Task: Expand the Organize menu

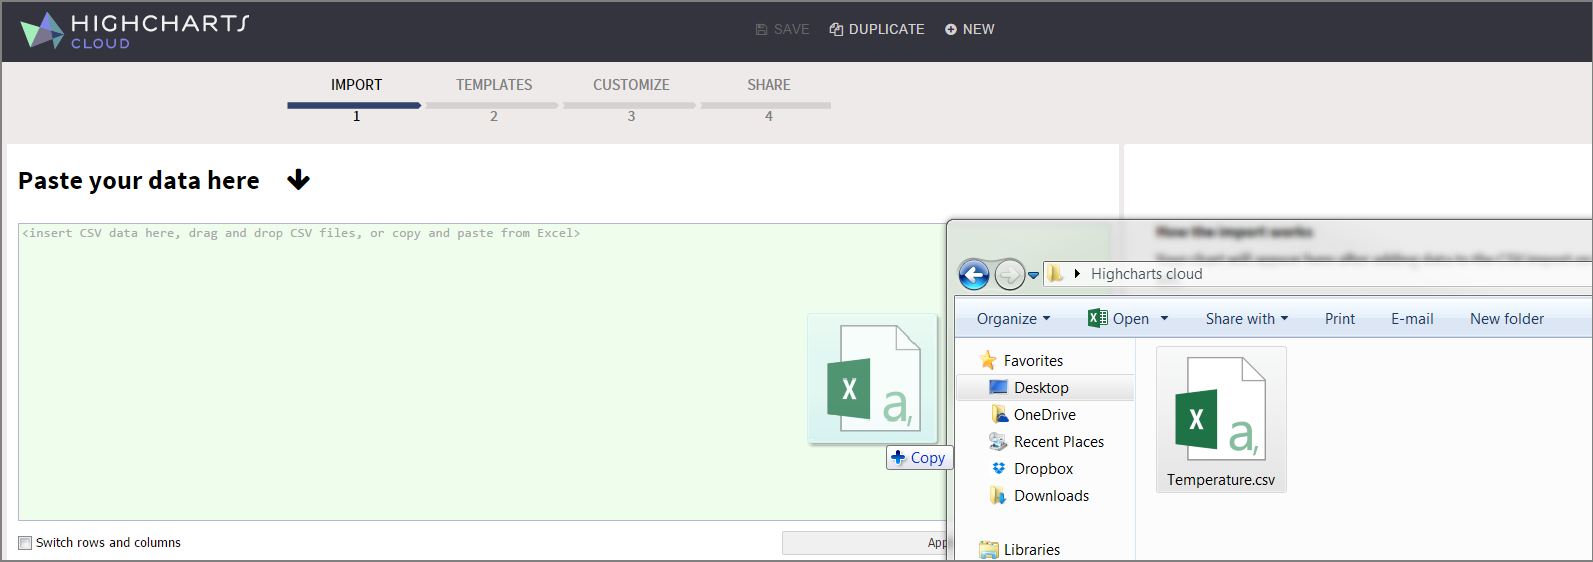Action: pyautogui.click(x=1013, y=319)
